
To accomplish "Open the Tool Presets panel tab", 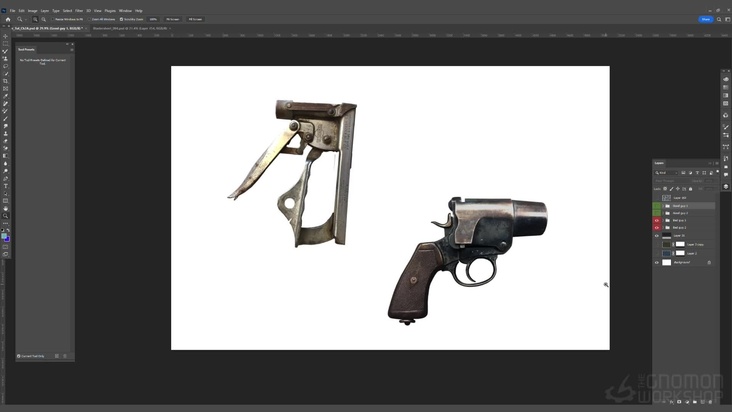I will click(26, 49).
